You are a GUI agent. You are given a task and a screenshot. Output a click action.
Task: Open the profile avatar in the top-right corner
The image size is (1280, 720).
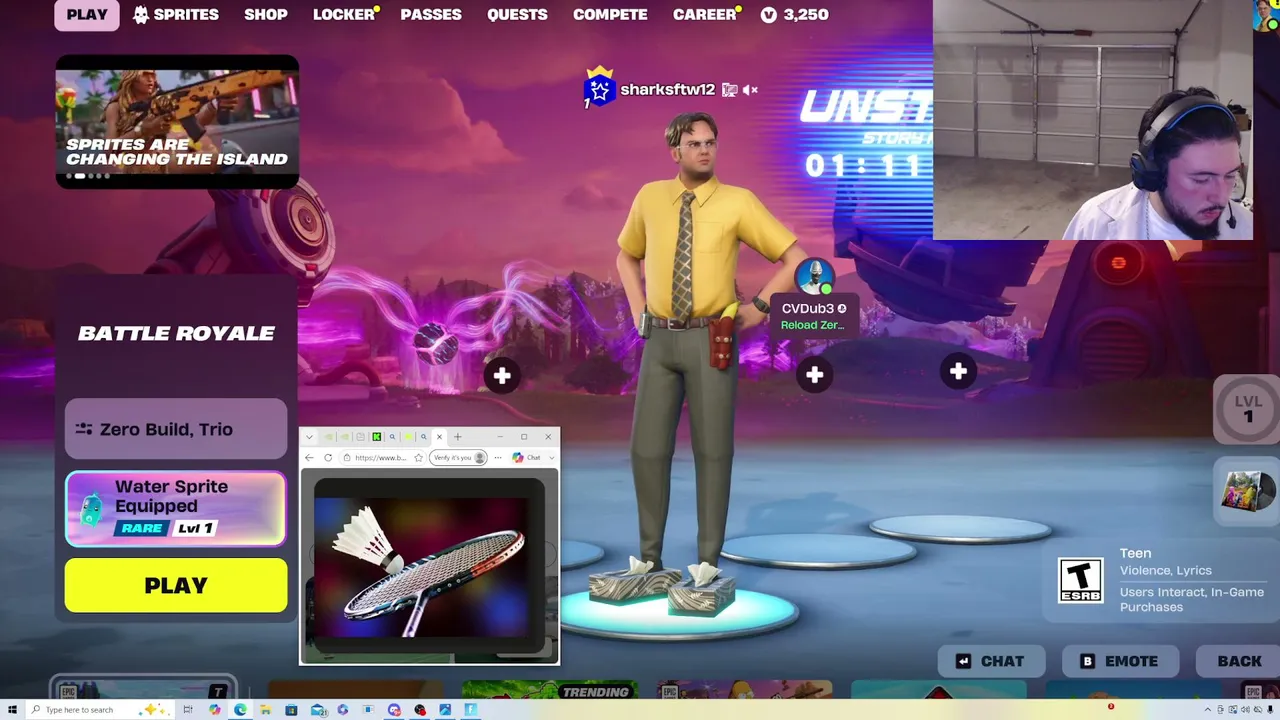(x=1266, y=16)
